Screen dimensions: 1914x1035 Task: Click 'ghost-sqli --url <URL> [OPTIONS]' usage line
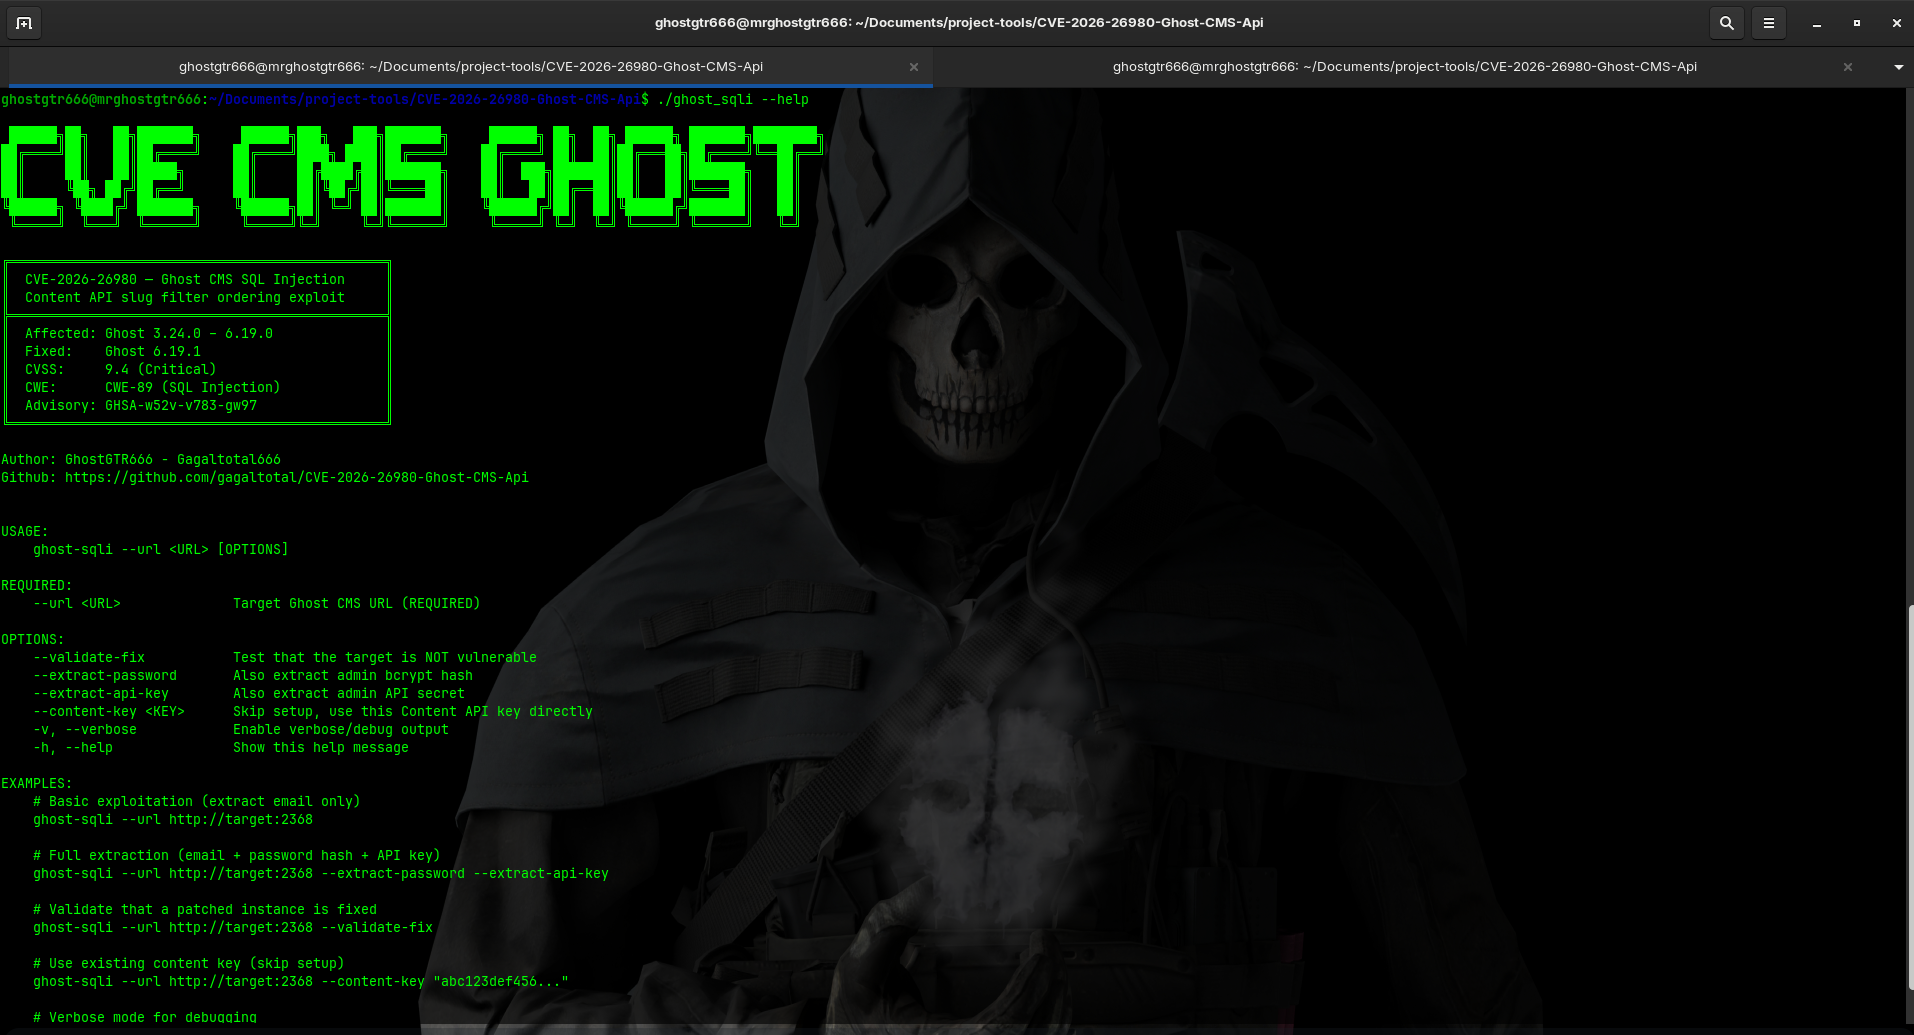tap(161, 550)
